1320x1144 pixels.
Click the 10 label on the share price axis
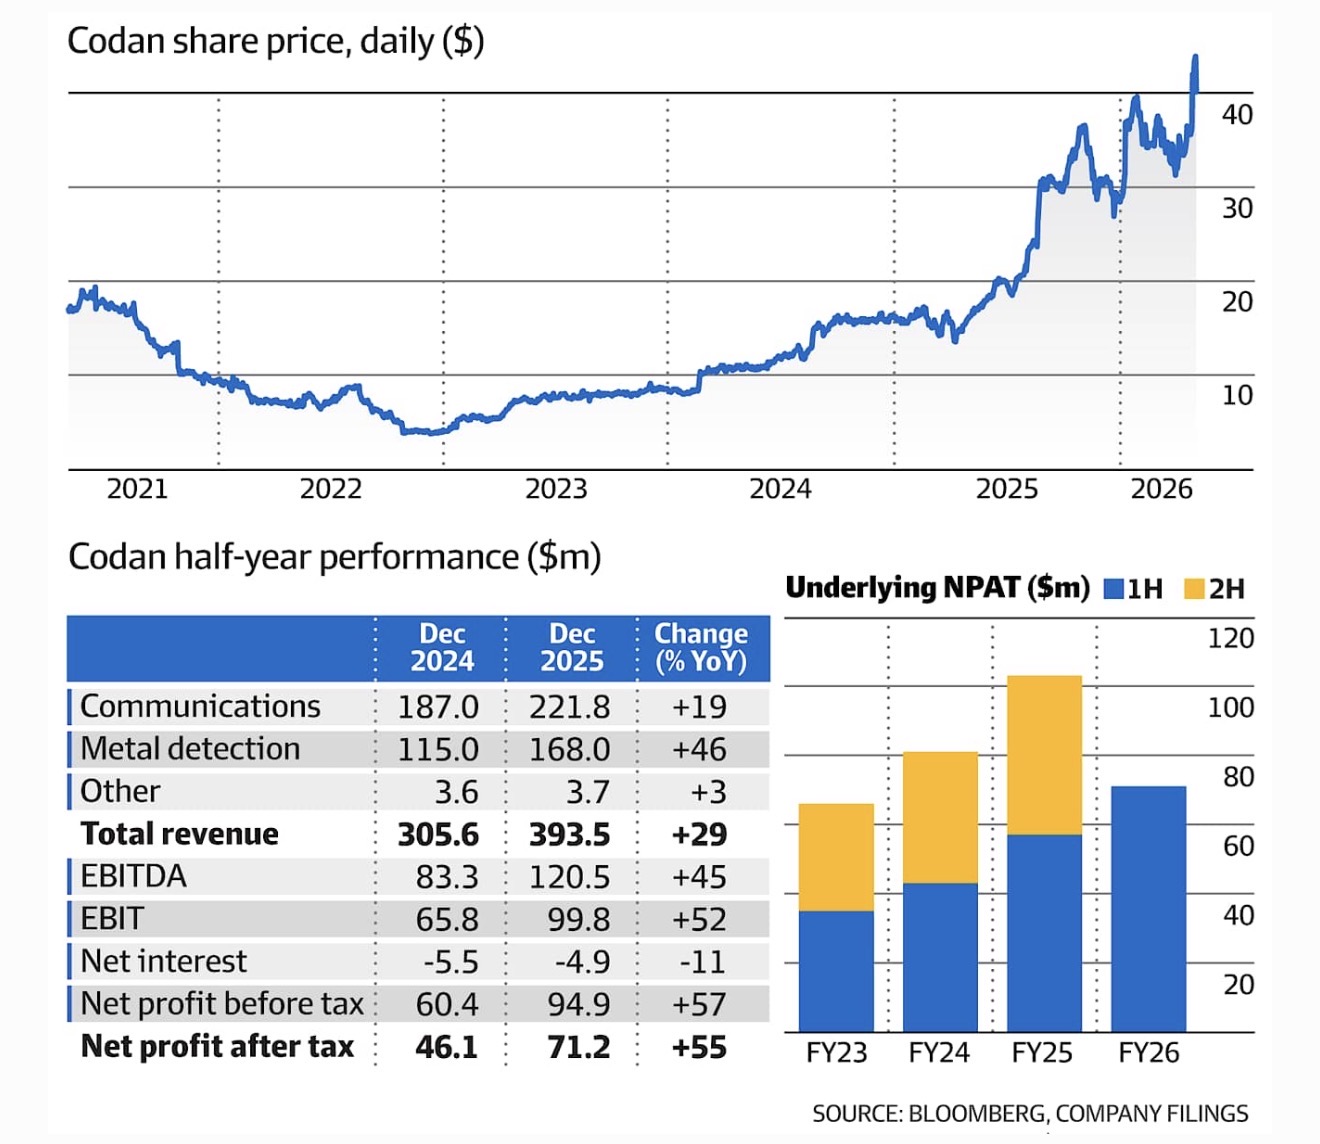pyautogui.click(x=1237, y=395)
